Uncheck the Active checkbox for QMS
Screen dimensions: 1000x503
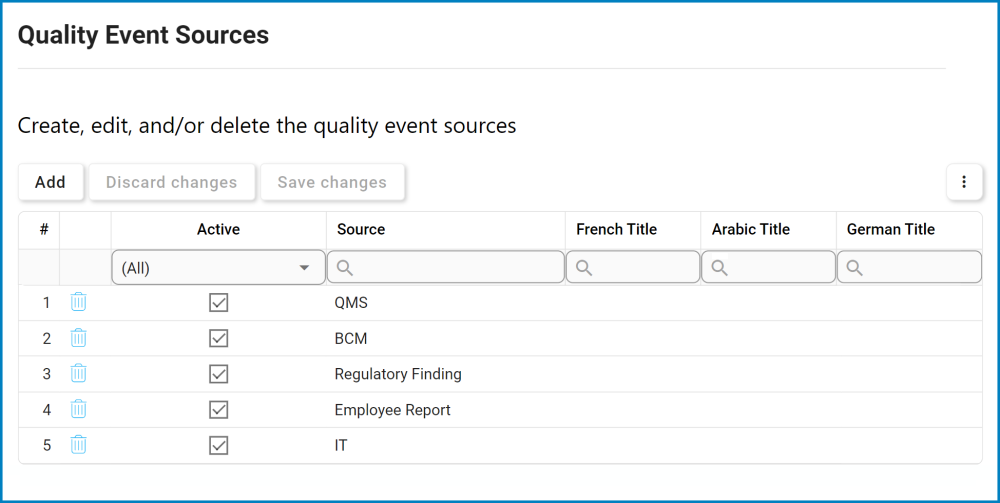pos(219,302)
